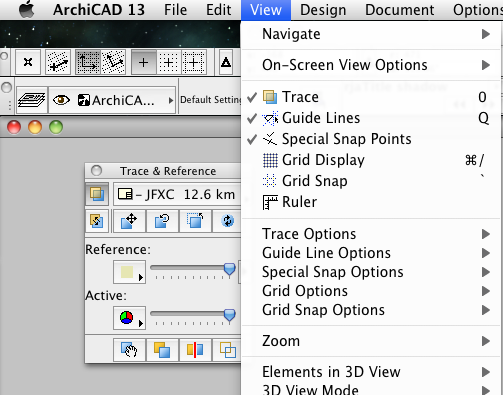Select the boxed construction grid snap icon

[194, 62]
